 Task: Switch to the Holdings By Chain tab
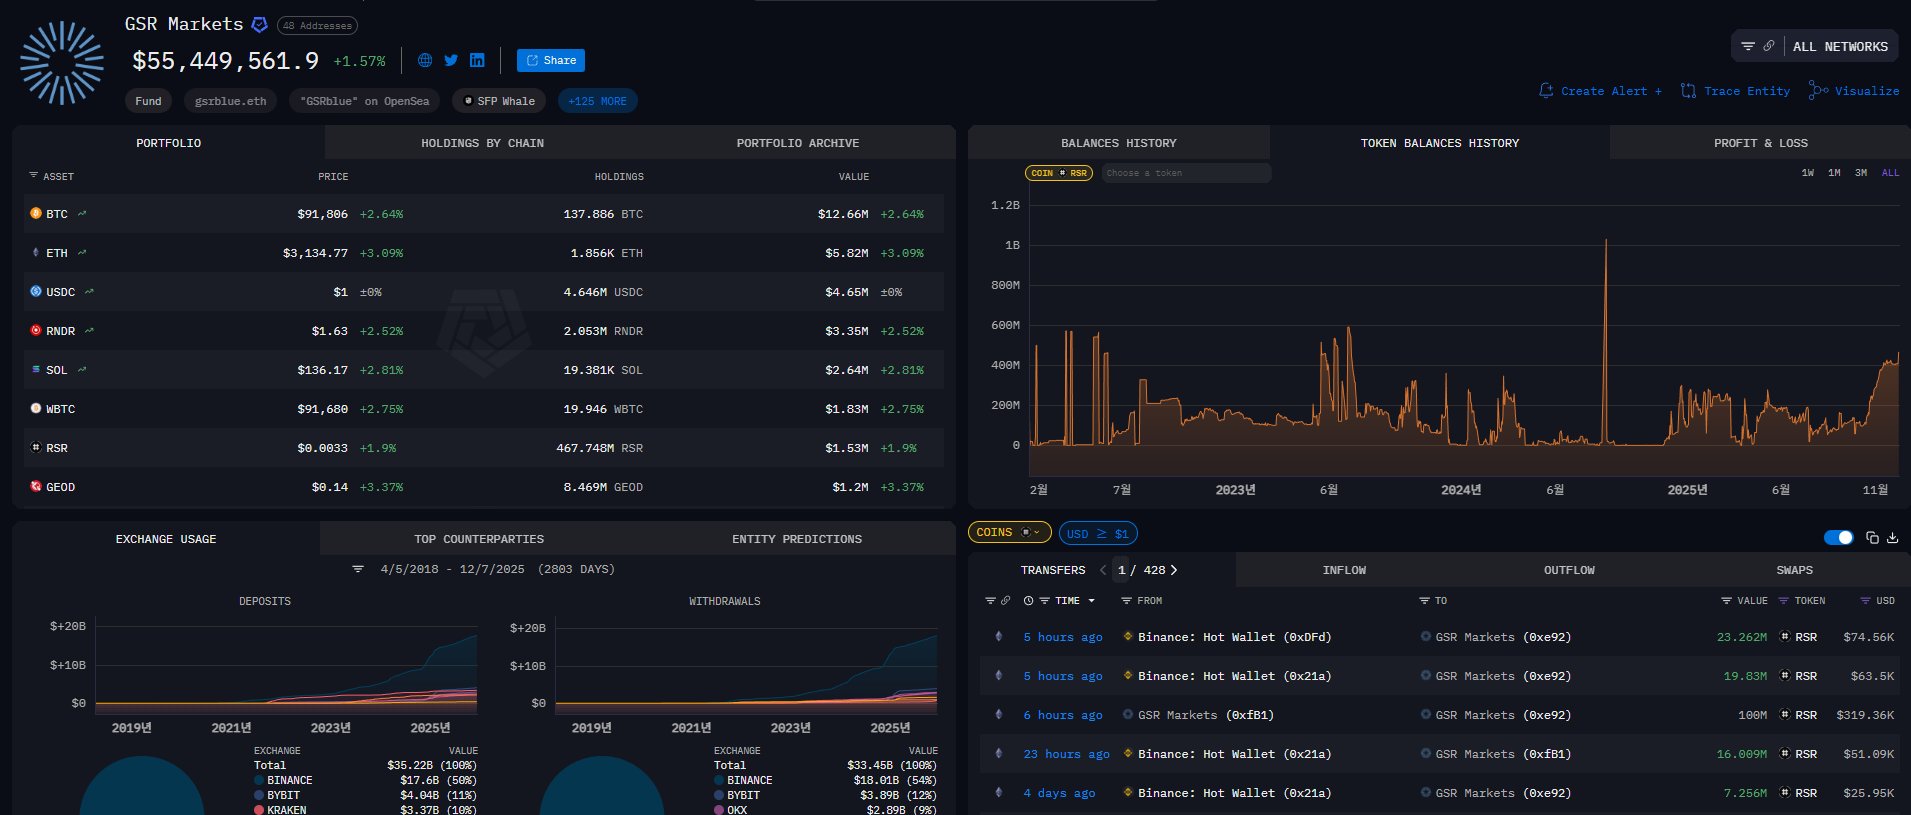[482, 143]
